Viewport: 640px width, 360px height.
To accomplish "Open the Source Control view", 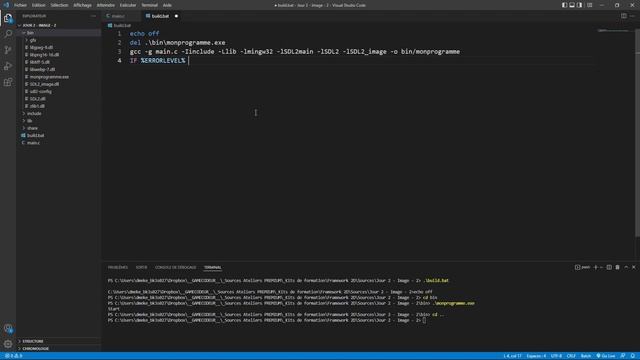I will click(8, 50).
